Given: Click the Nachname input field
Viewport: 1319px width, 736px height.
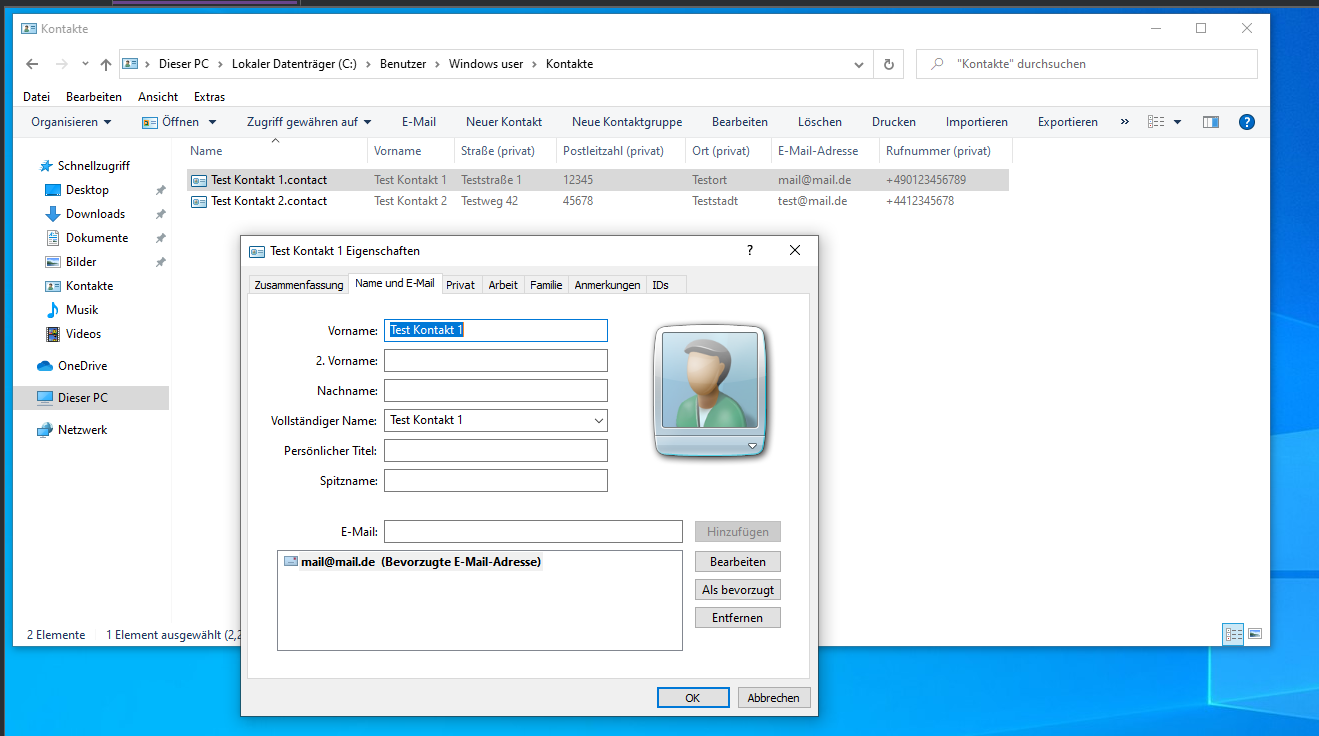Looking at the screenshot, I should [x=496, y=390].
